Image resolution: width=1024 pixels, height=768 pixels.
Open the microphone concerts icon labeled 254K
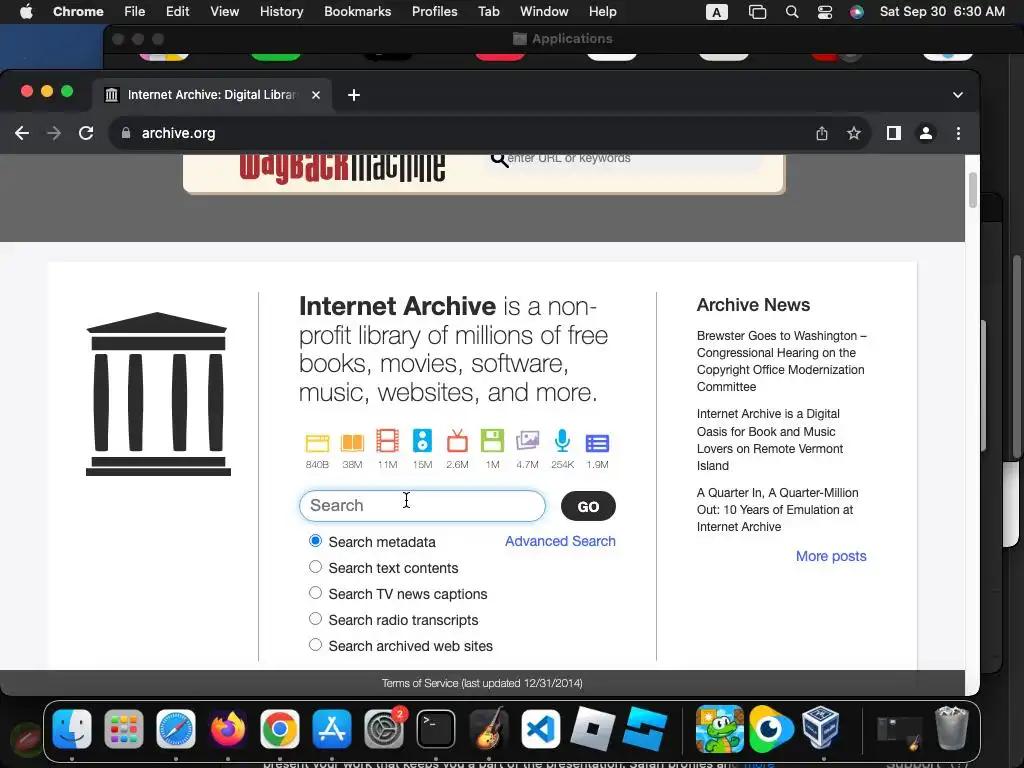click(562, 441)
